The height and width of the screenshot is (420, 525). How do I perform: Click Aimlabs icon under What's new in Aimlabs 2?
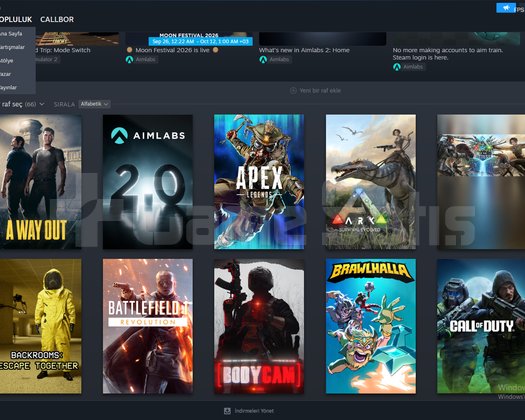click(x=263, y=59)
